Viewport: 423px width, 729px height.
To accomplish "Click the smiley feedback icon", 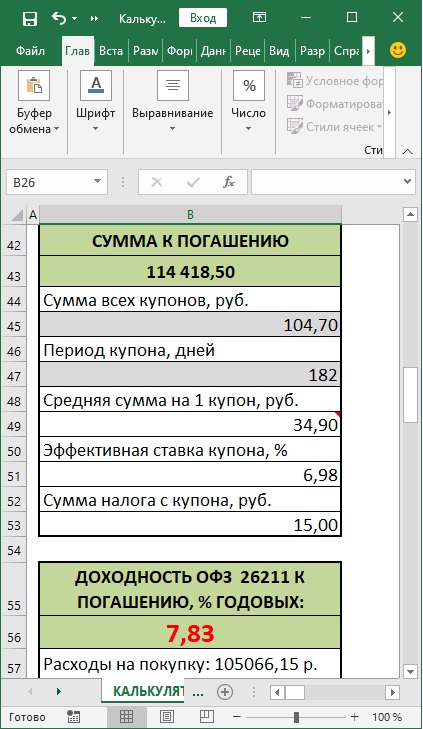I will 398,50.
